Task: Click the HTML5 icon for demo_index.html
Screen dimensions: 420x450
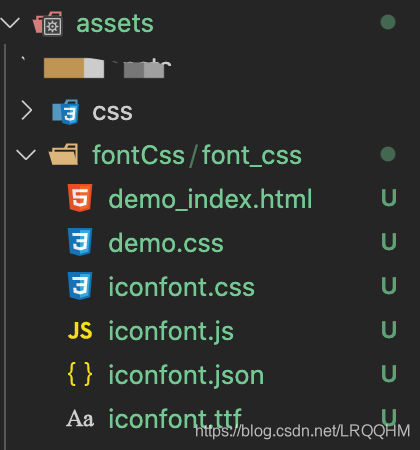Action: point(80,198)
